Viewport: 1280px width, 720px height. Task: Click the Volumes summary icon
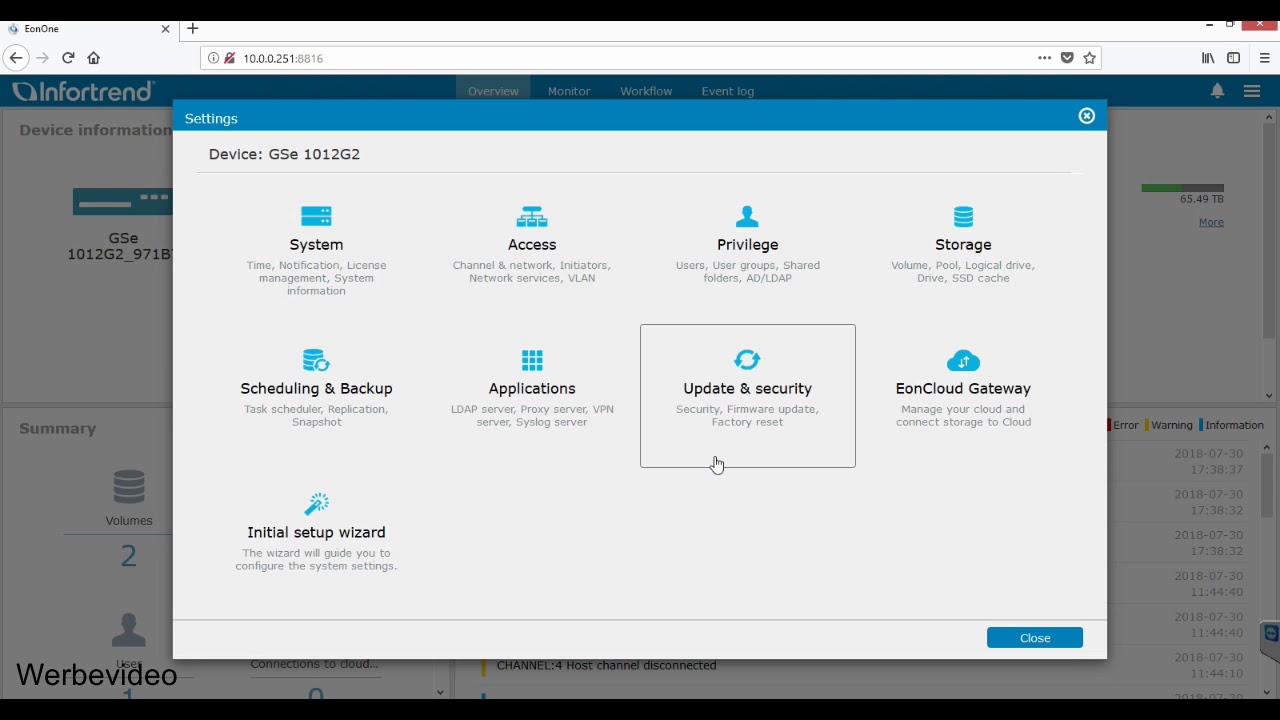pyautogui.click(x=129, y=487)
